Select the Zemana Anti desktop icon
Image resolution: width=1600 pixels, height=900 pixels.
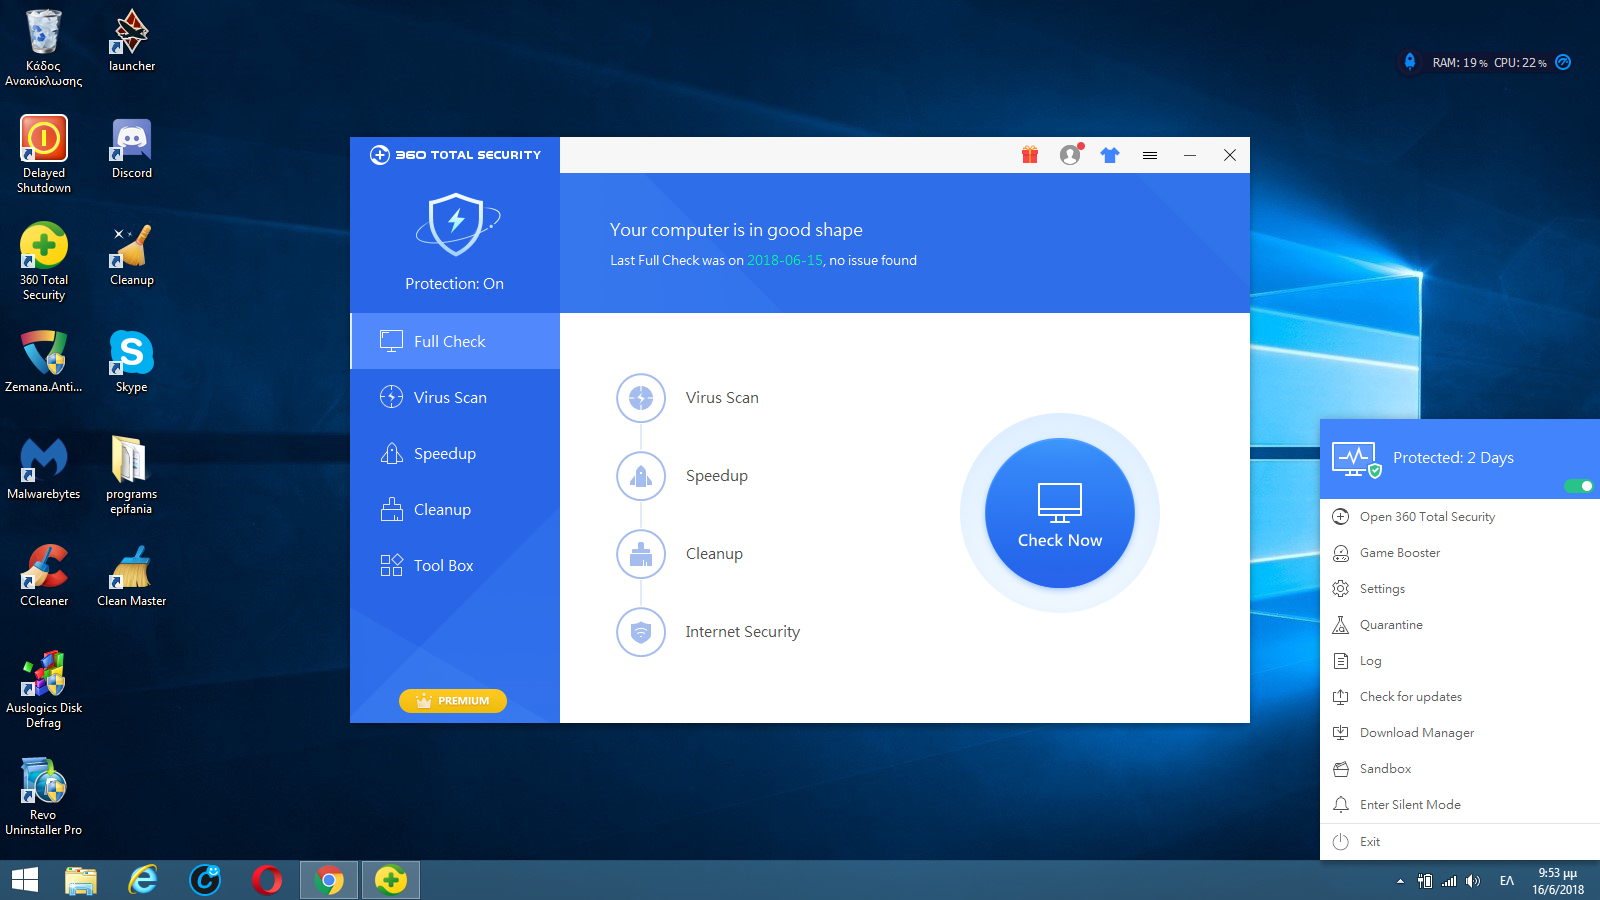(x=43, y=362)
